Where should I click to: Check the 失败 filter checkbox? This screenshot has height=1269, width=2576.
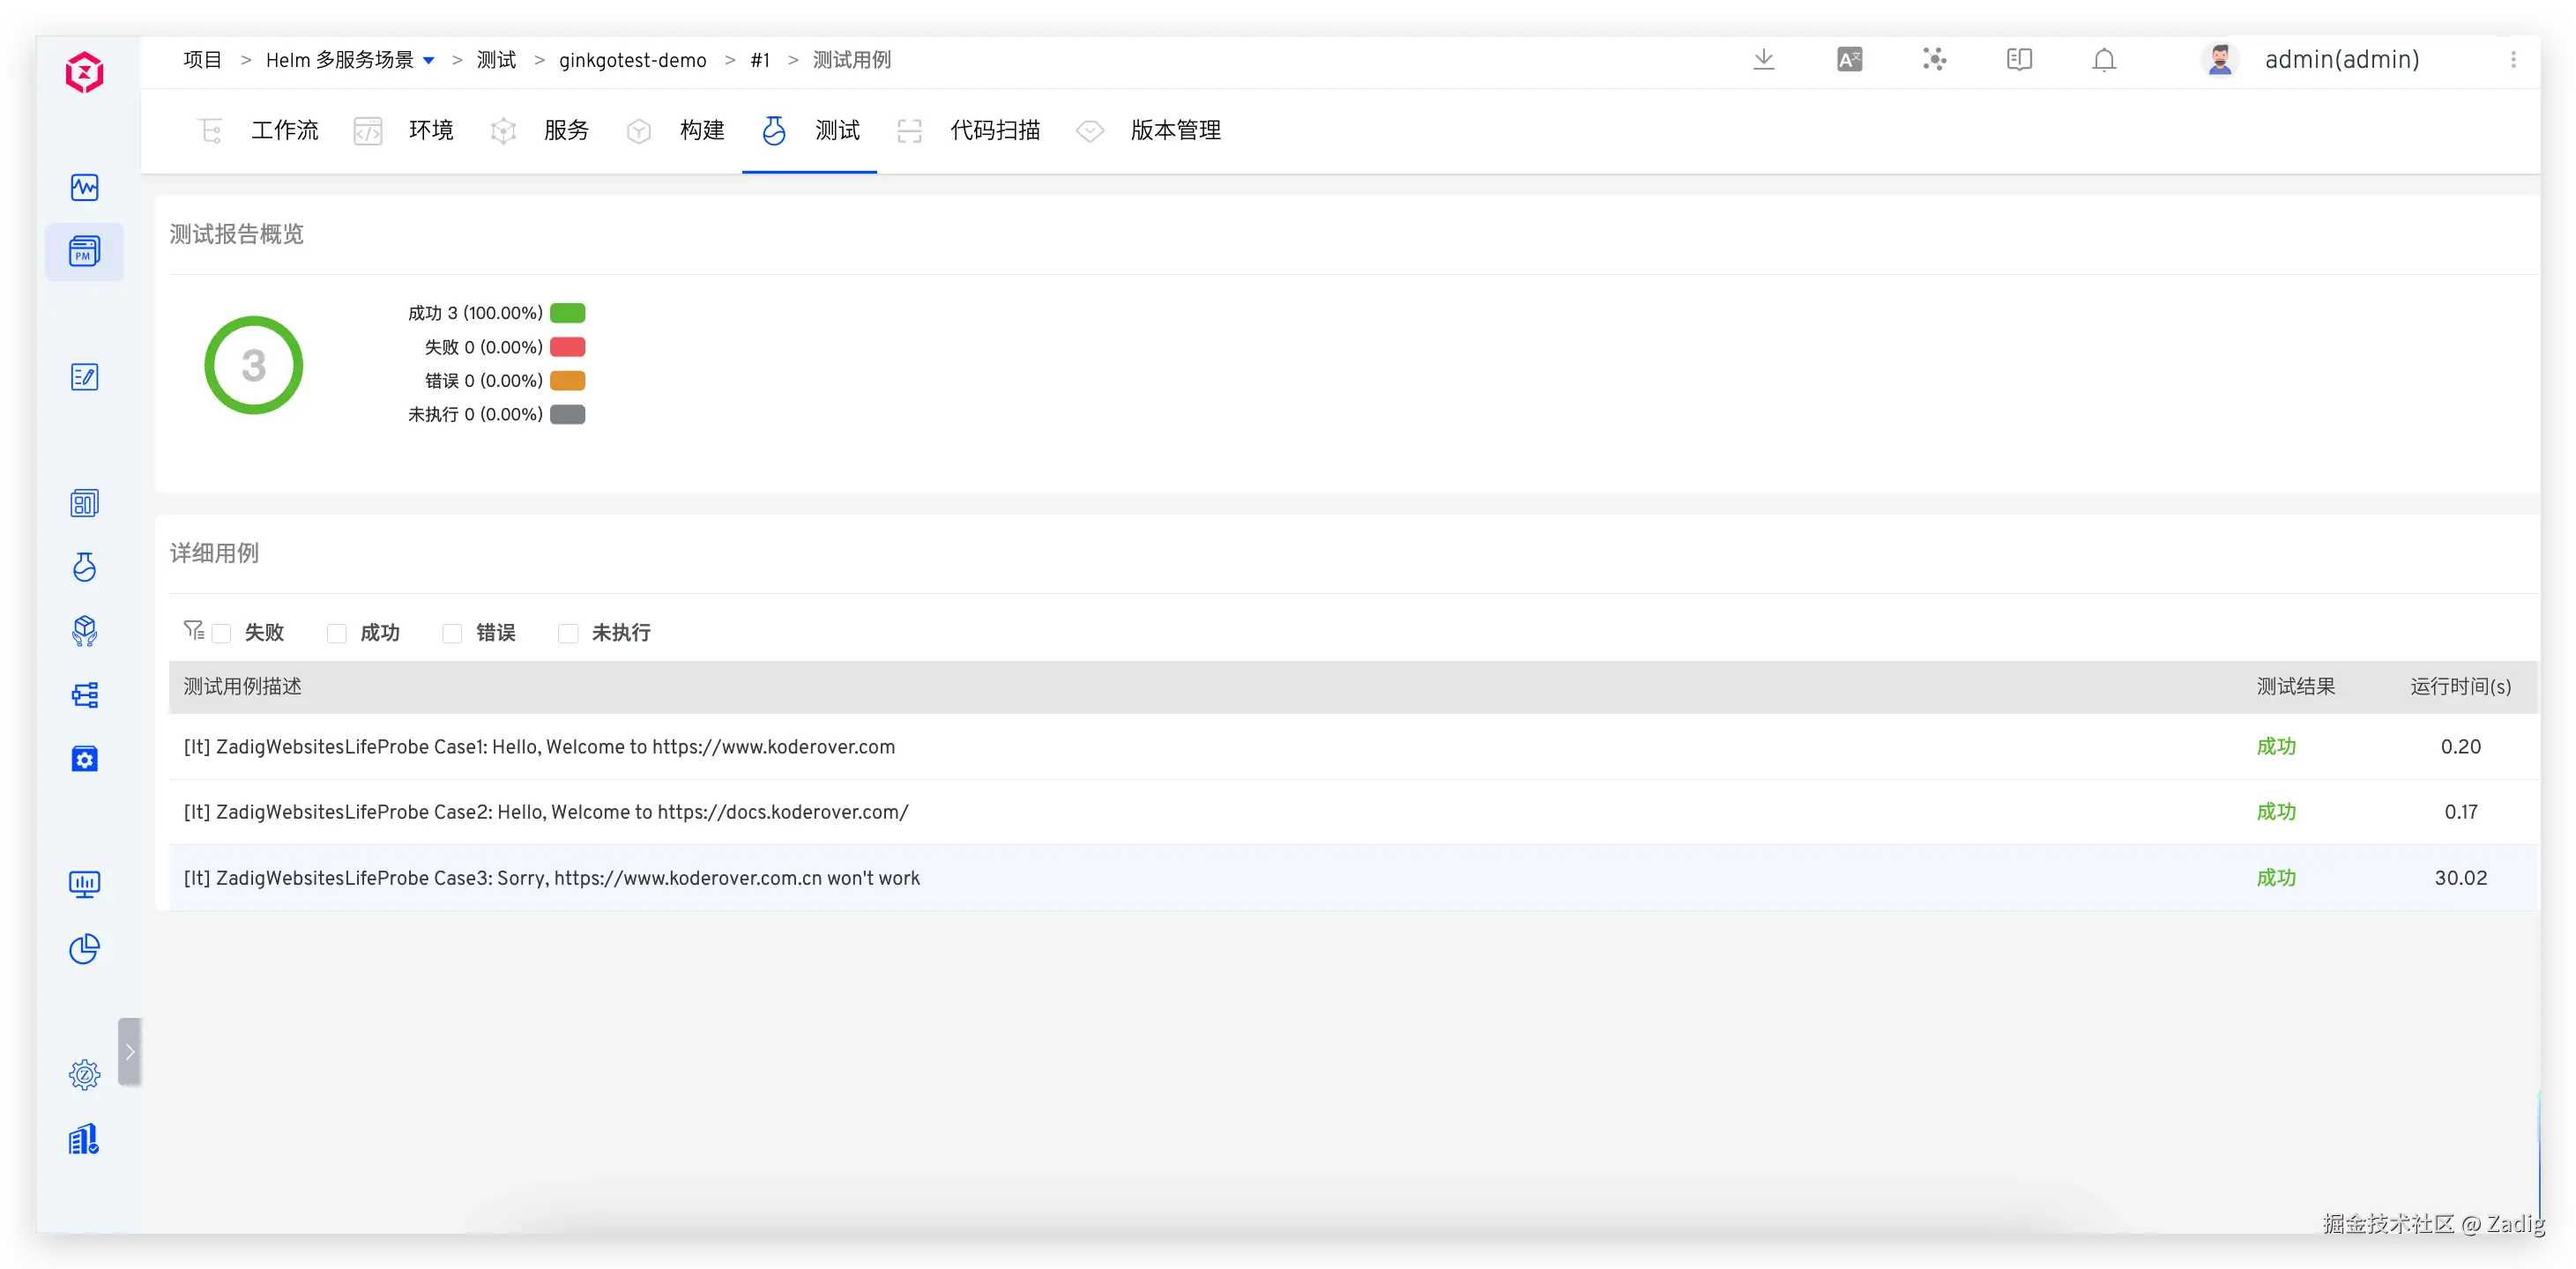pyautogui.click(x=222, y=633)
